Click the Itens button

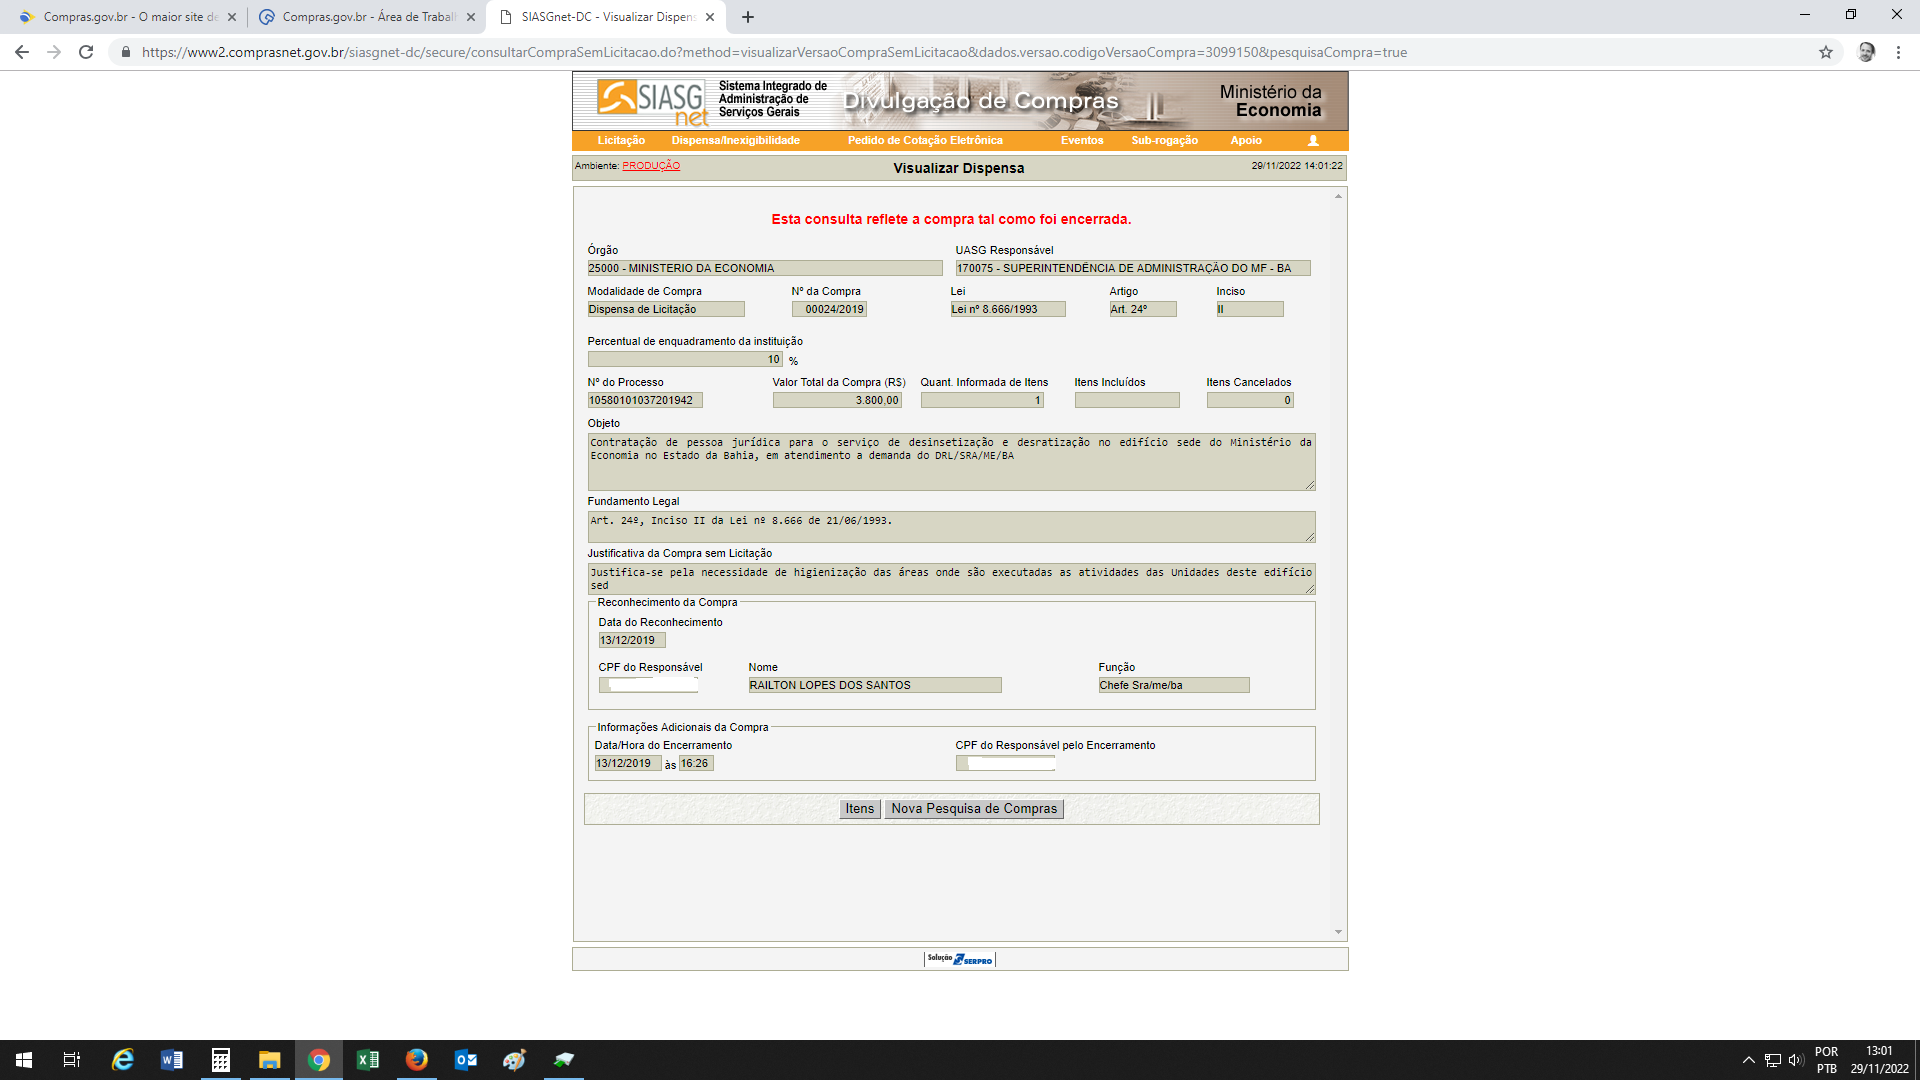pos(859,809)
